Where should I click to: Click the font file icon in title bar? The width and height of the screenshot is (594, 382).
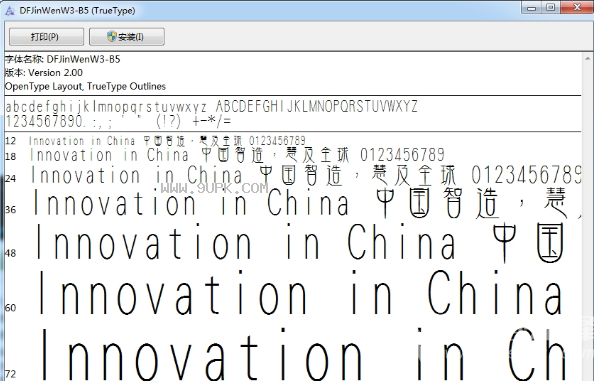click(10, 11)
